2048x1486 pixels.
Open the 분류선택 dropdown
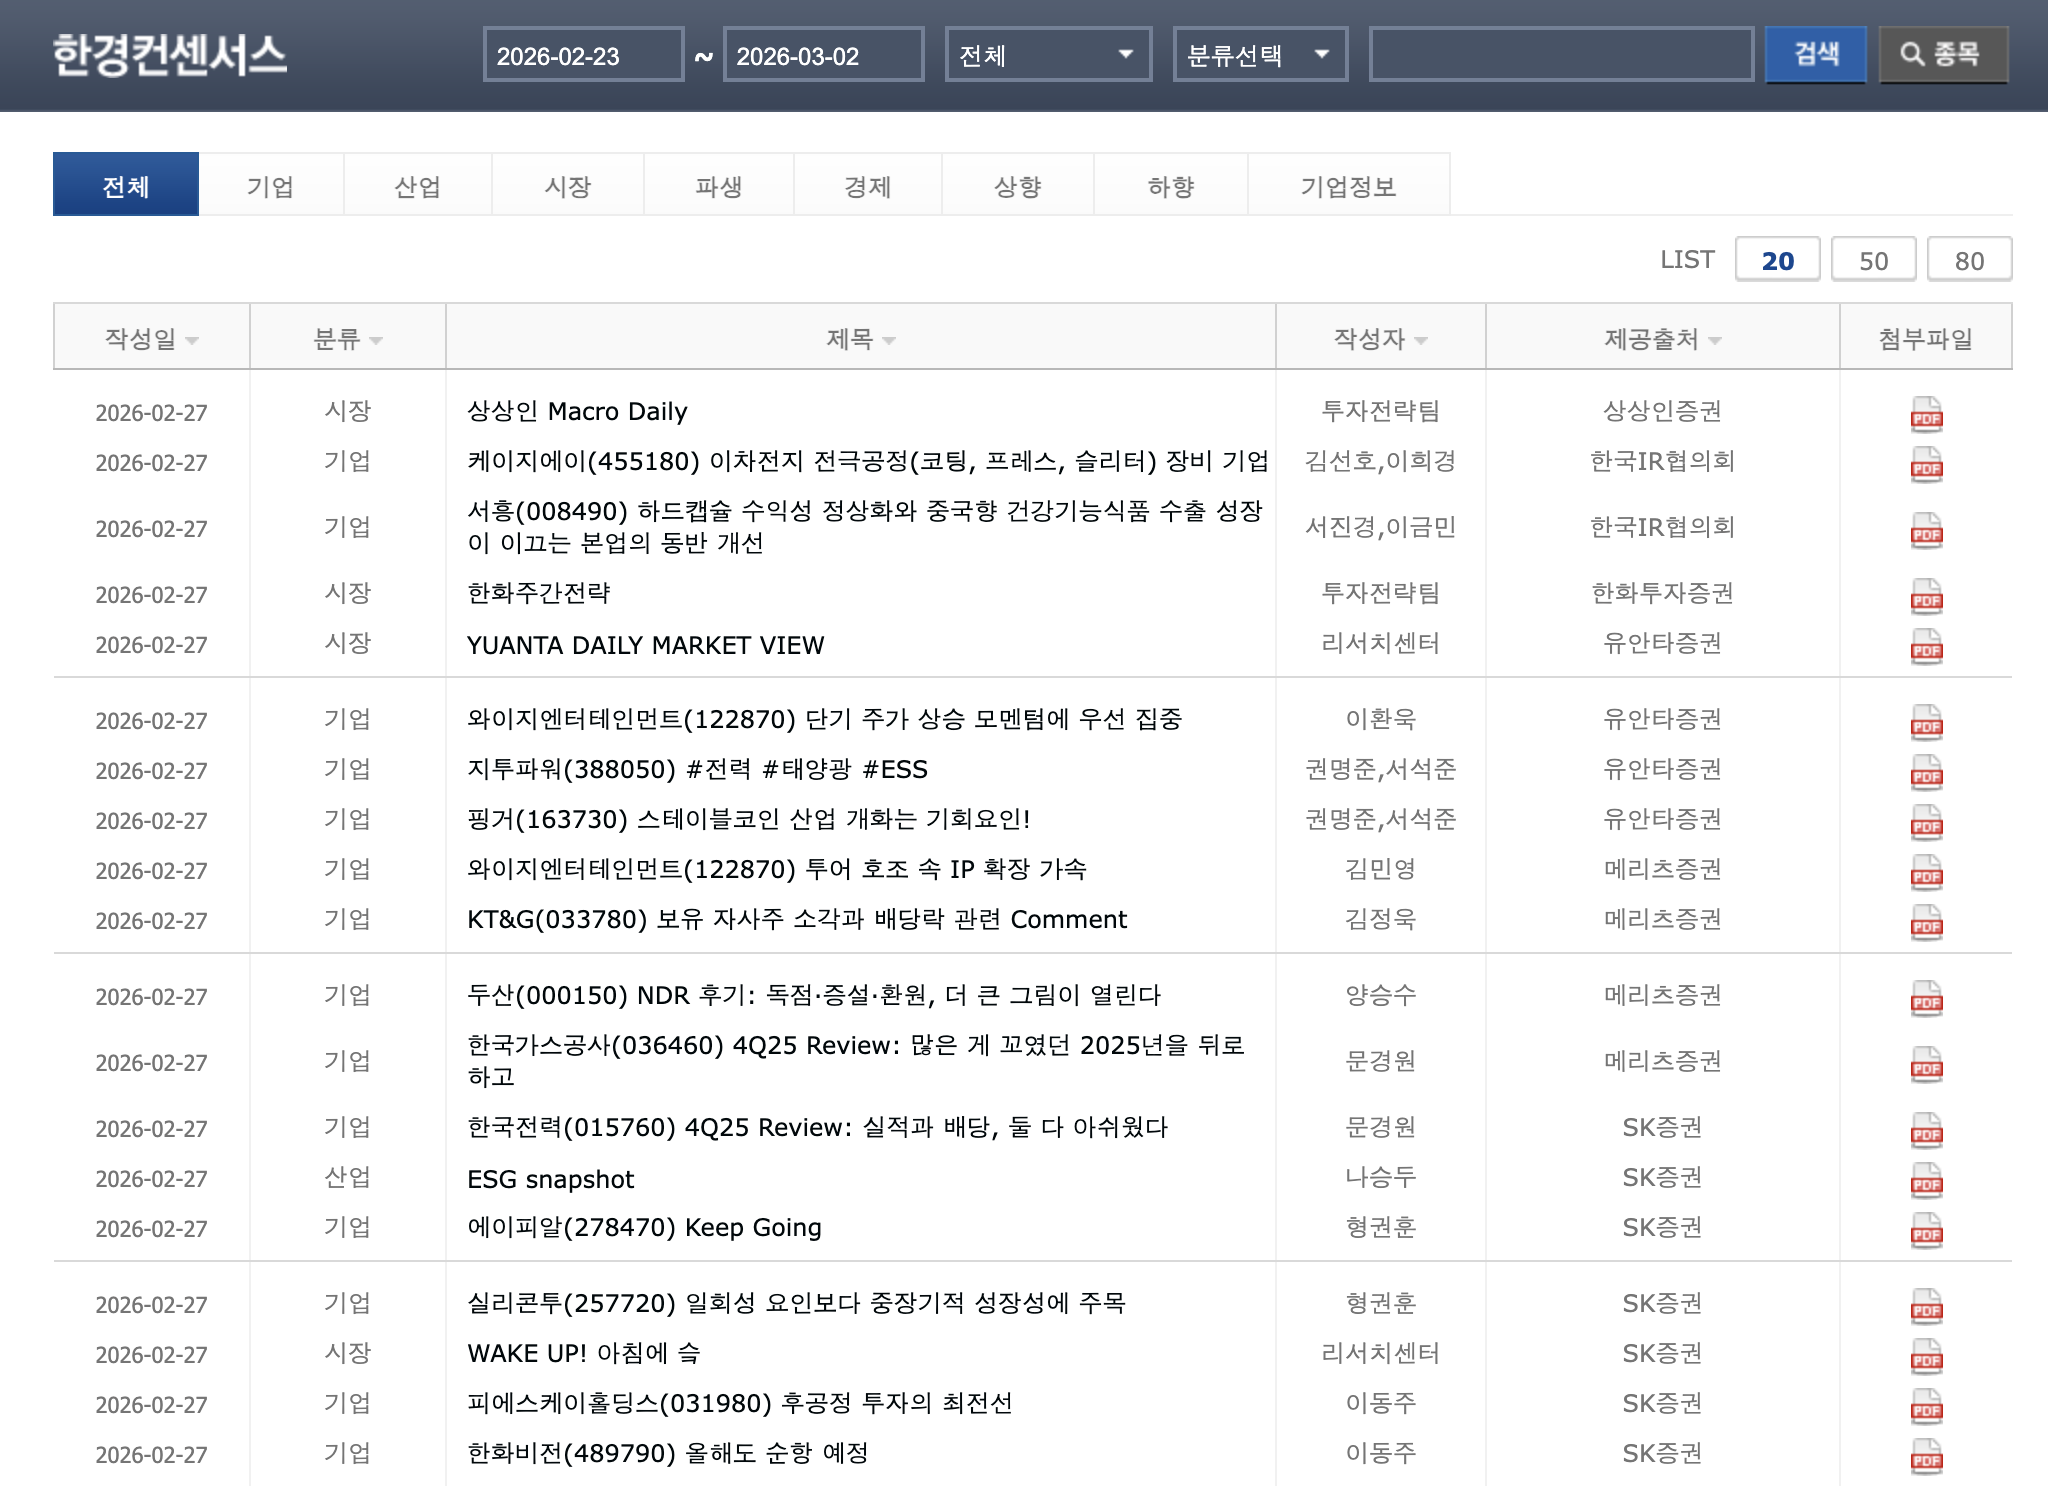coord(1260,55)
